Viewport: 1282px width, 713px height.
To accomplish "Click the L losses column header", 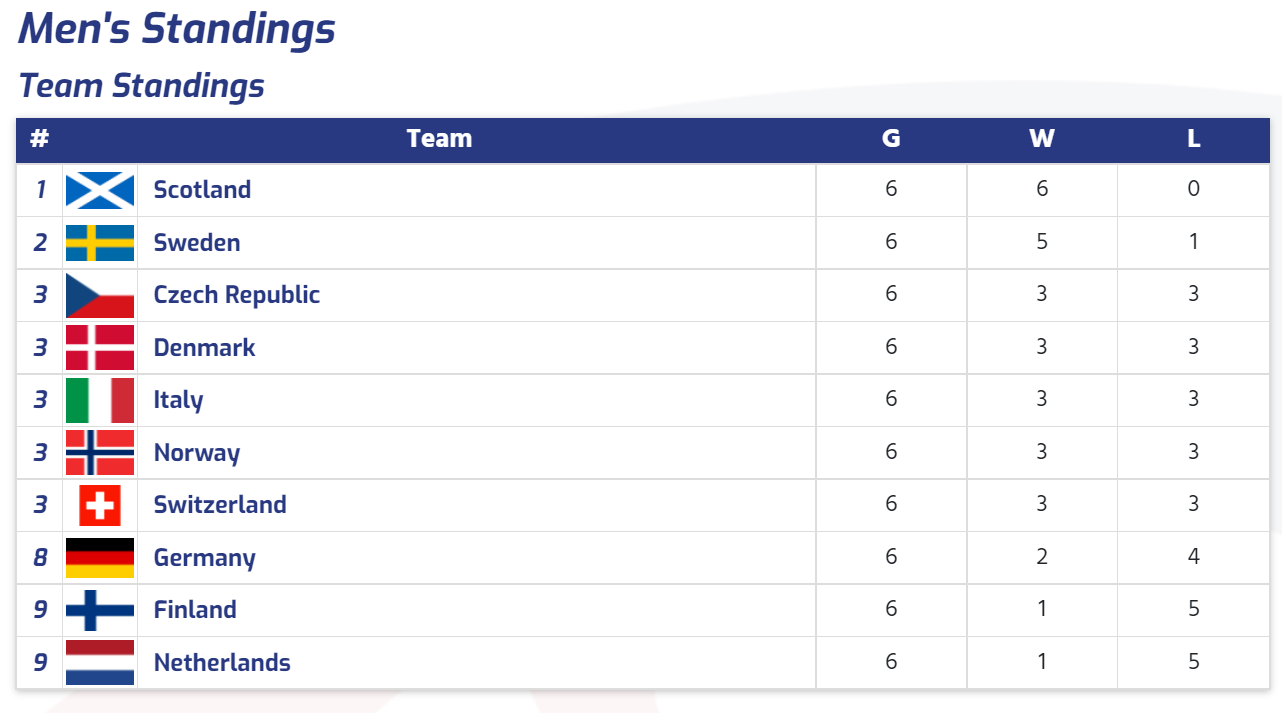I will click(1193, 139).
